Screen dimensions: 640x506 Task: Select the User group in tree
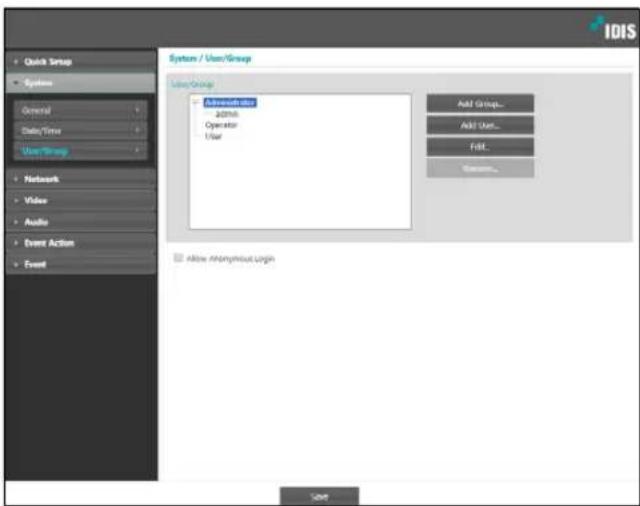pos(213,136)
